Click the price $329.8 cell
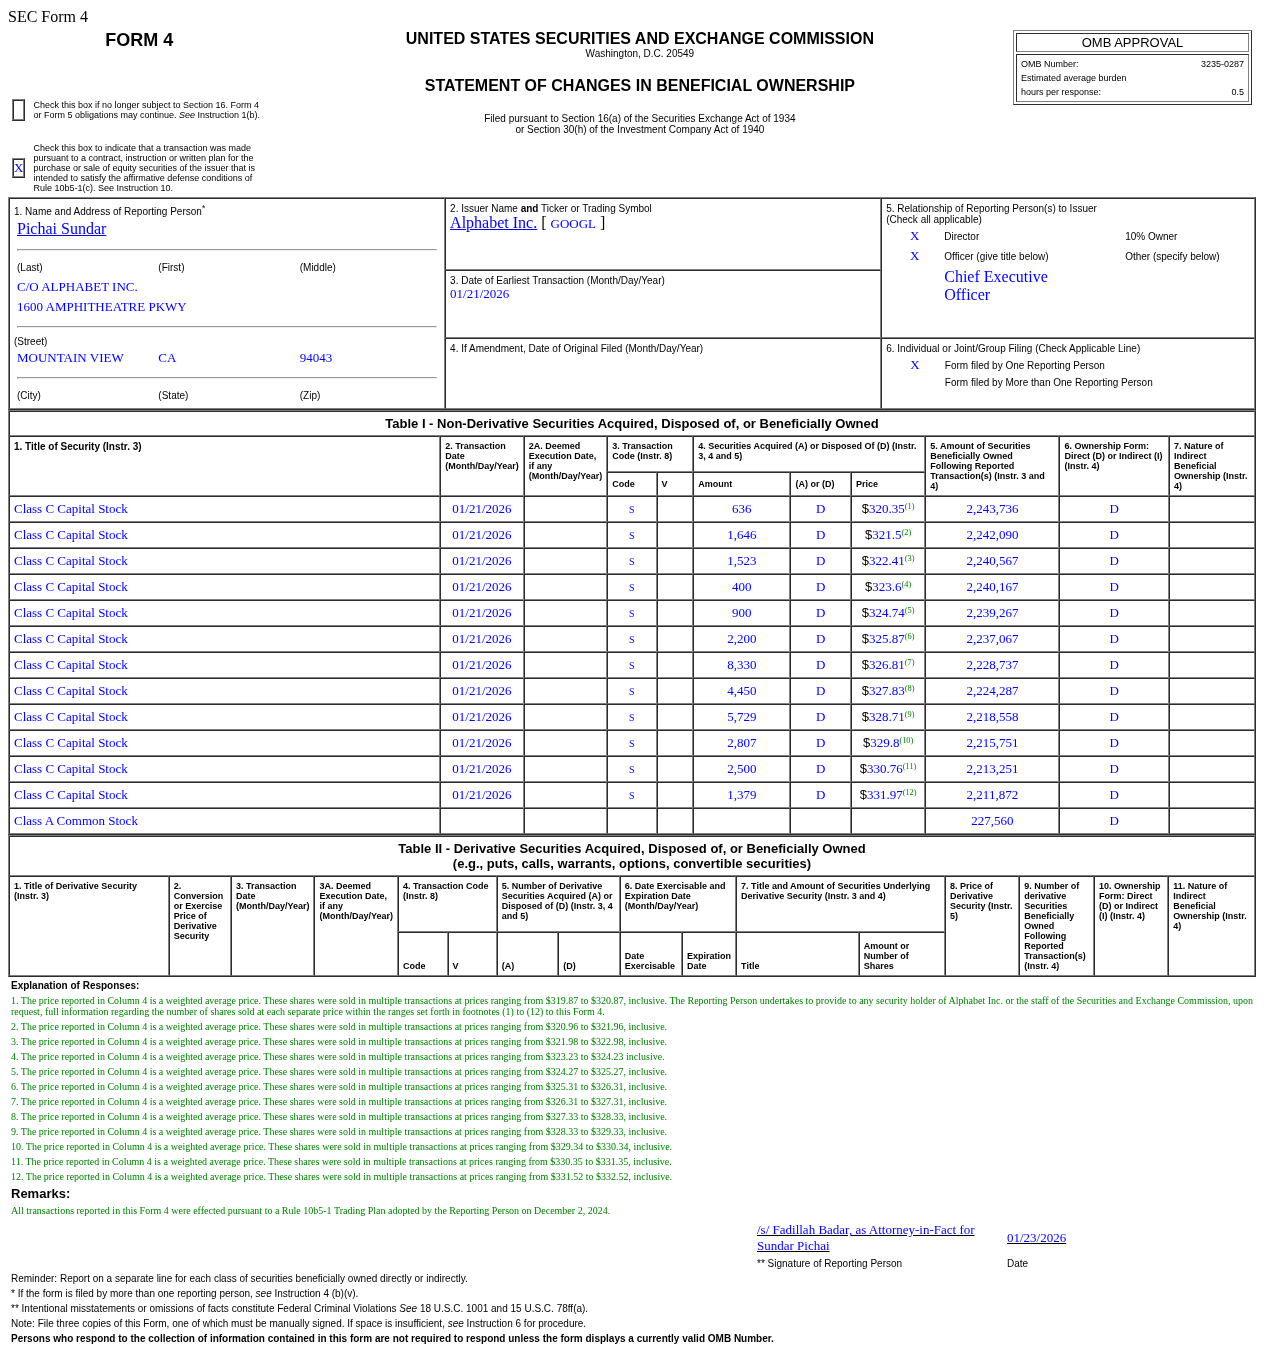Viewport: 1264px width, 1369px height. [888, 743]
